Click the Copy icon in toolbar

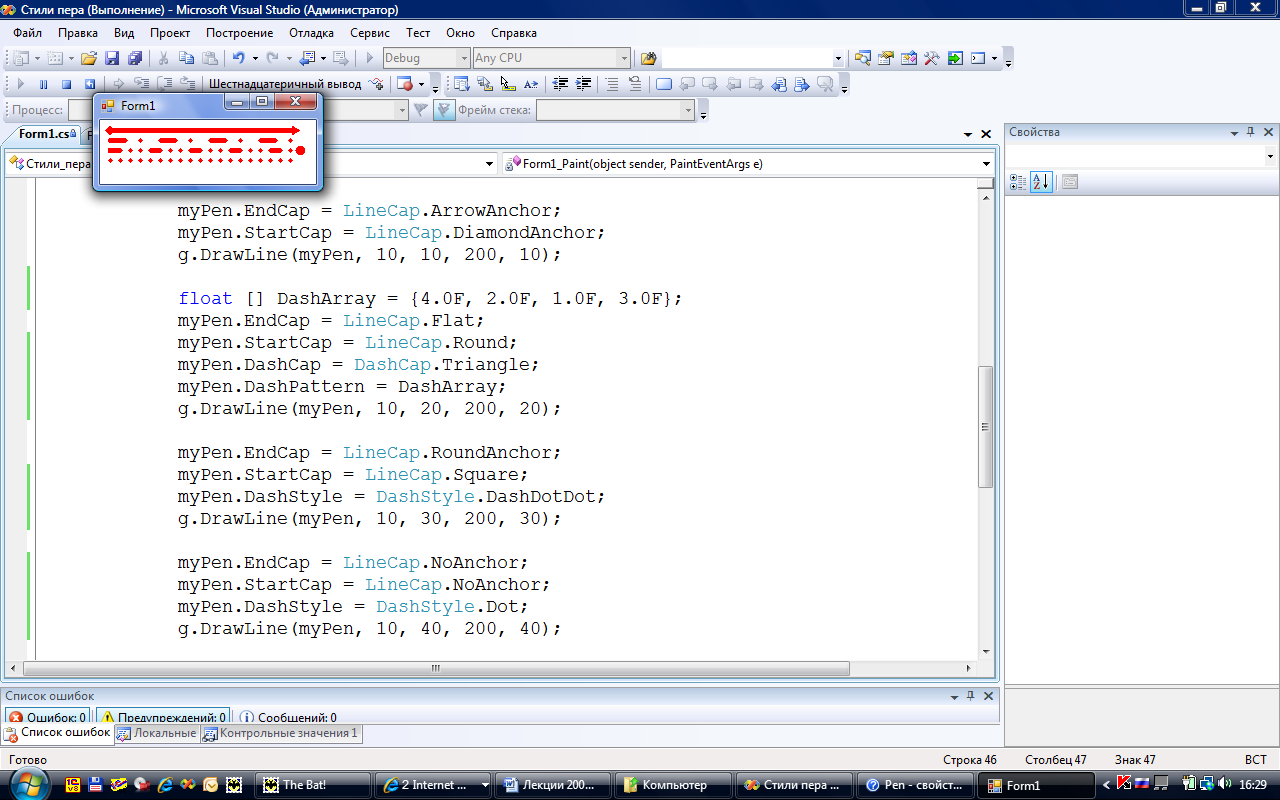187,58
